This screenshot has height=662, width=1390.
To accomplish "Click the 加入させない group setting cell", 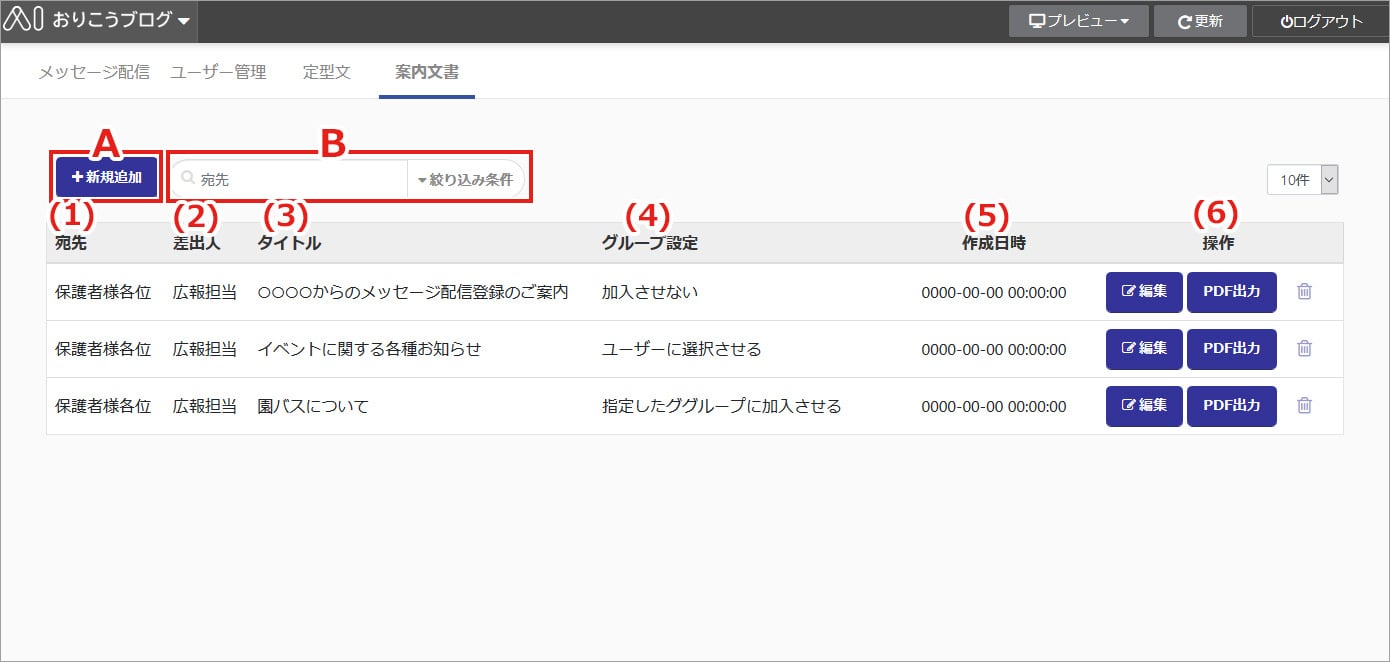I will click(x=650, y=292).
